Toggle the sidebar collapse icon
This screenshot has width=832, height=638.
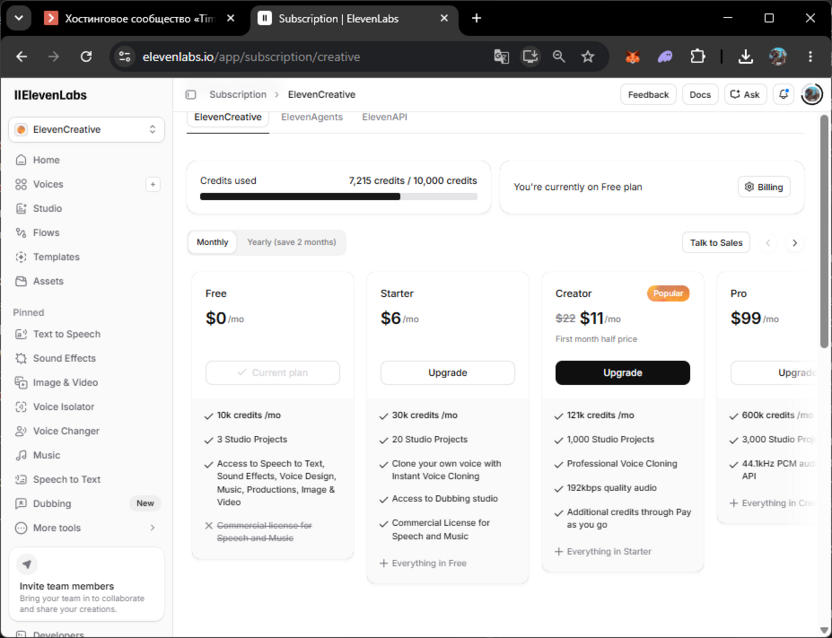[191, 94]
